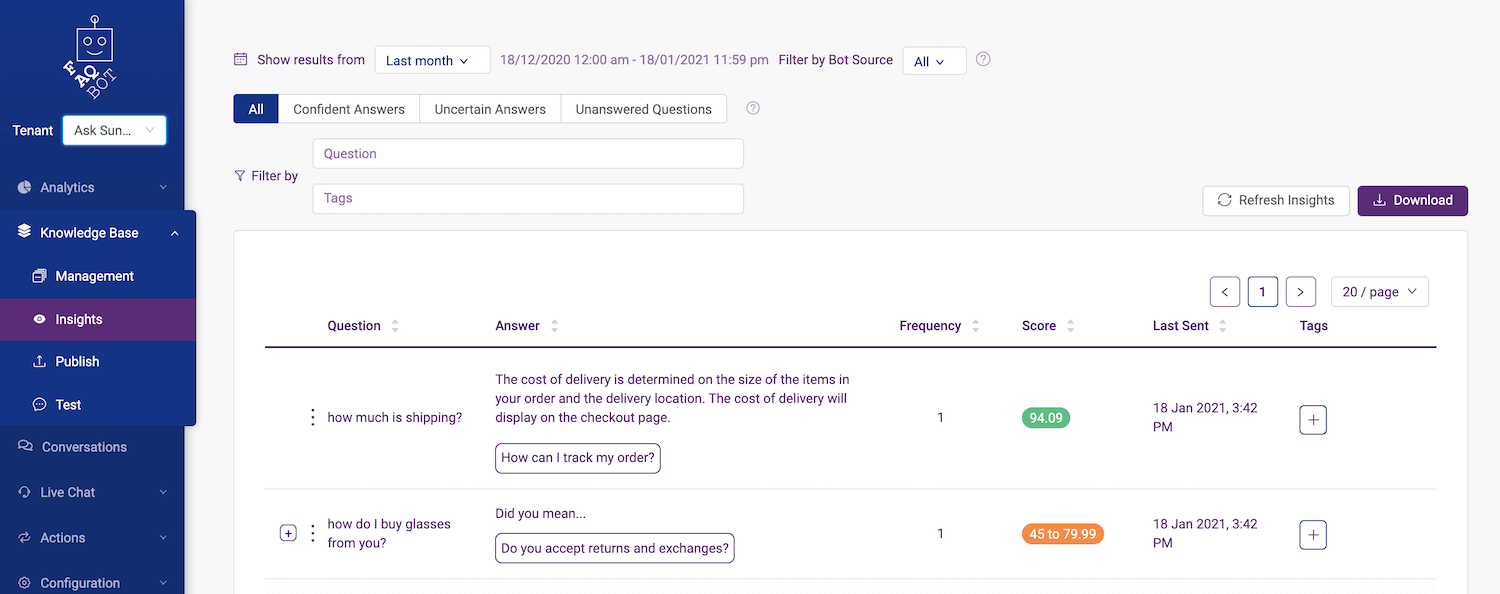
Task: Expand the Actions menu chevron
Action: click(x=164, y=538)
